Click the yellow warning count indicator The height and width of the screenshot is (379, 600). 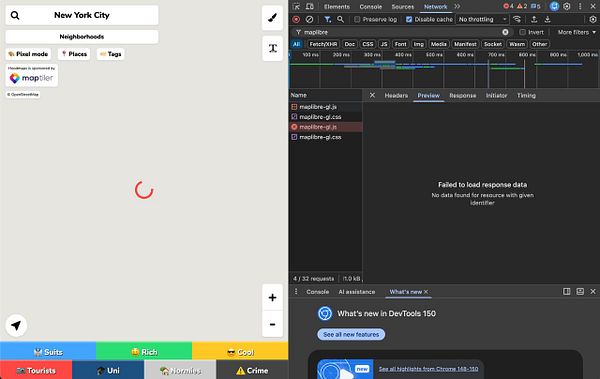tap(522, 7)
